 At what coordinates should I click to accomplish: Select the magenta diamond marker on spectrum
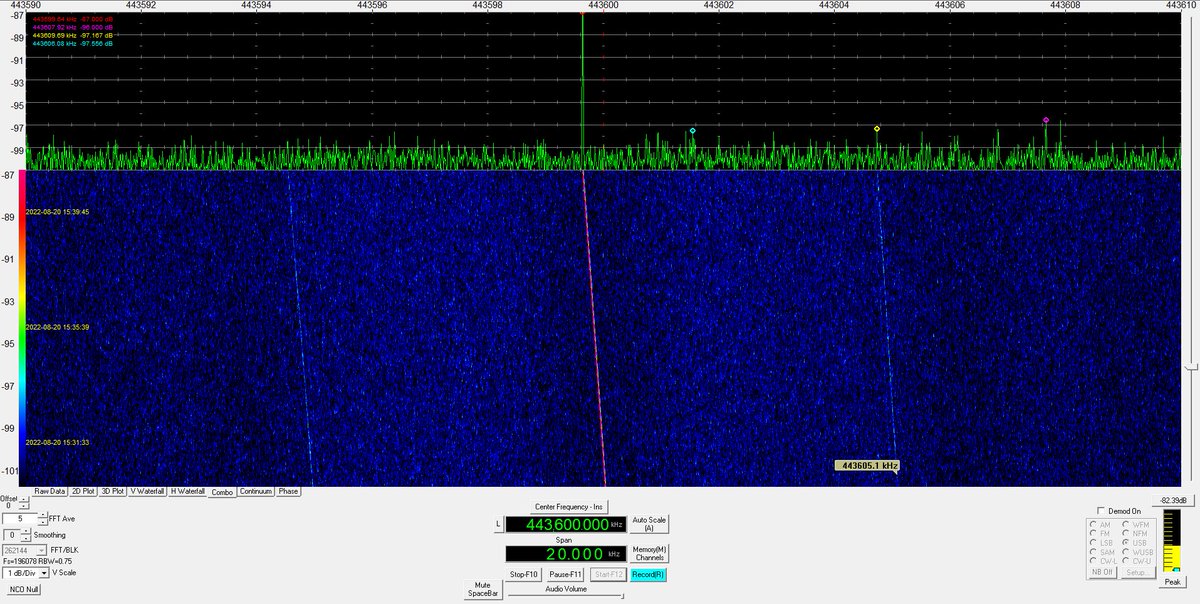(x=1046, y=120)
